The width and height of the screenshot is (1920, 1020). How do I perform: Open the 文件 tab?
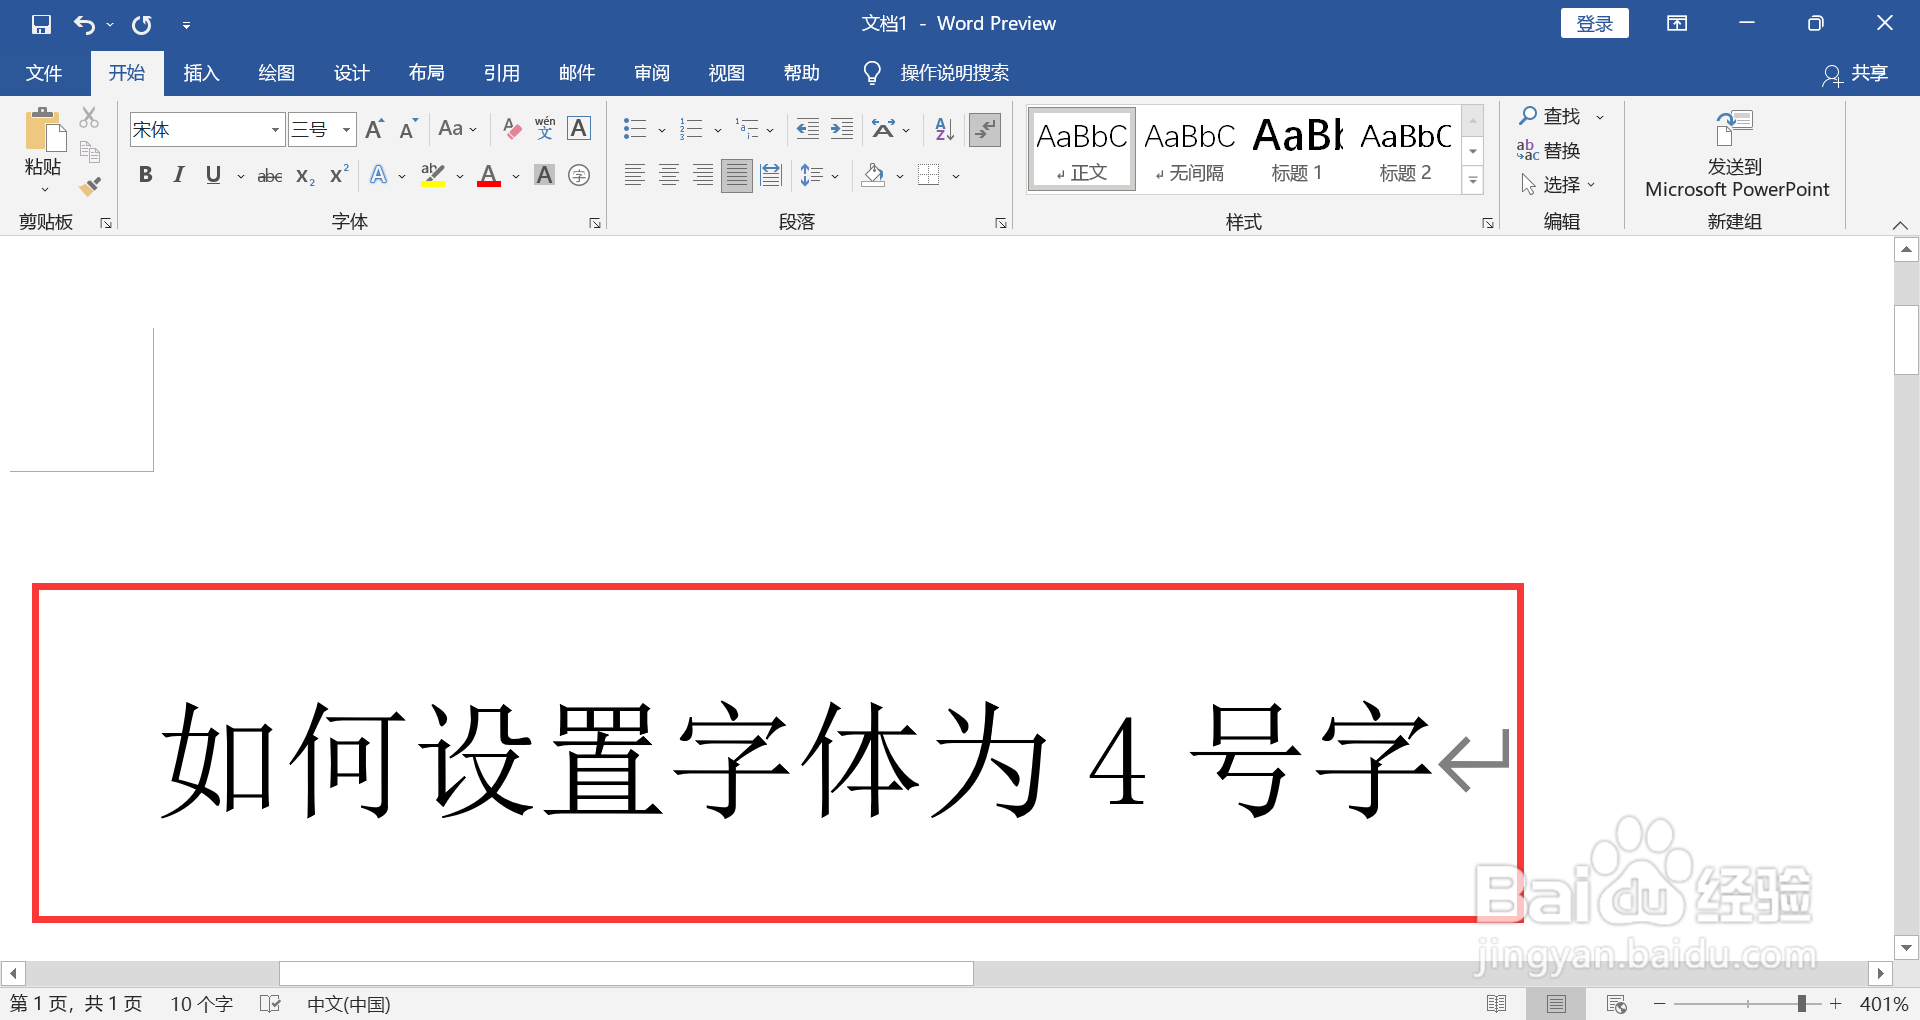coord(44,73)
